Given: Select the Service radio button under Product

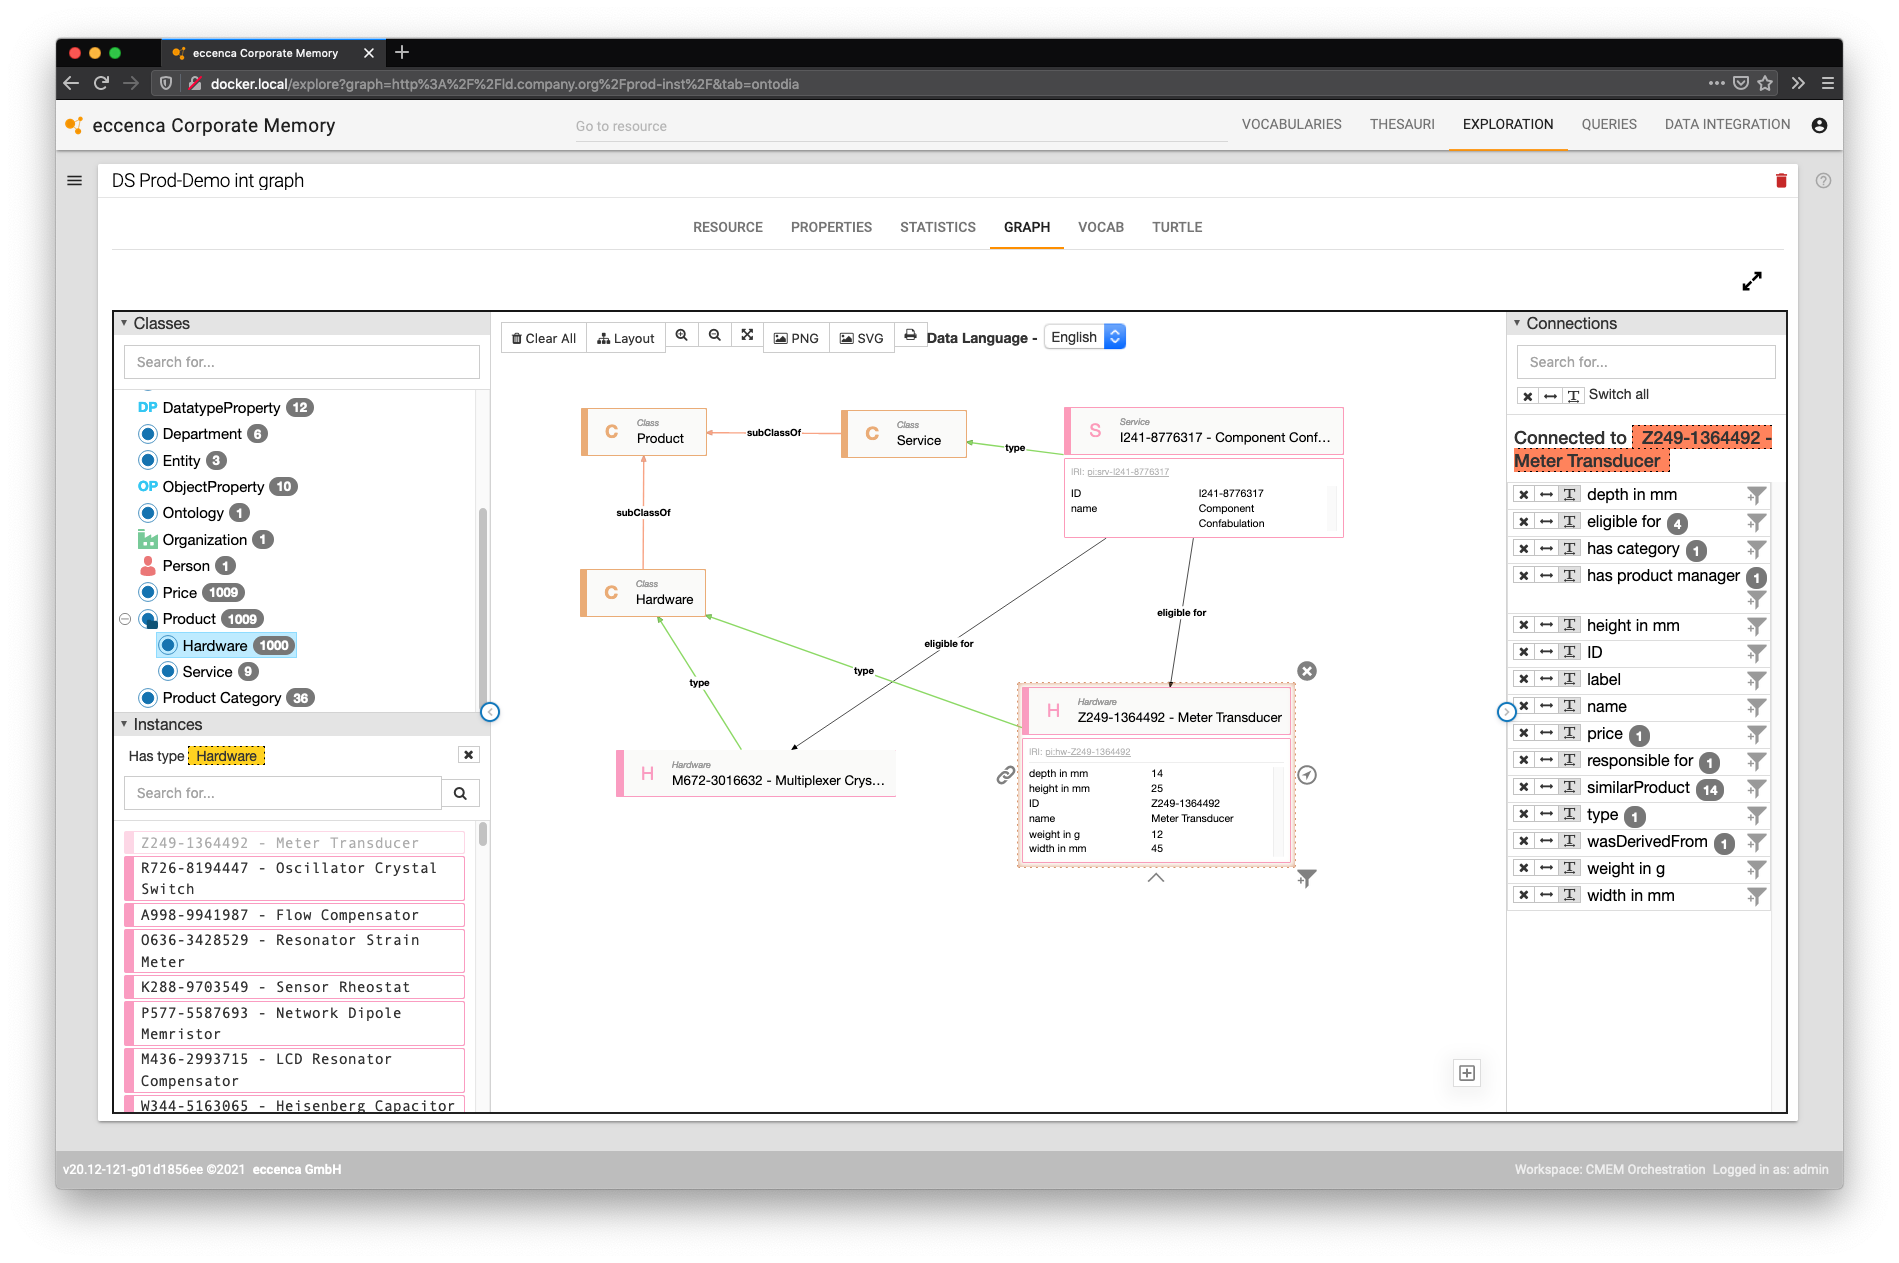Looking at the screenshot, I should [168, 671].
